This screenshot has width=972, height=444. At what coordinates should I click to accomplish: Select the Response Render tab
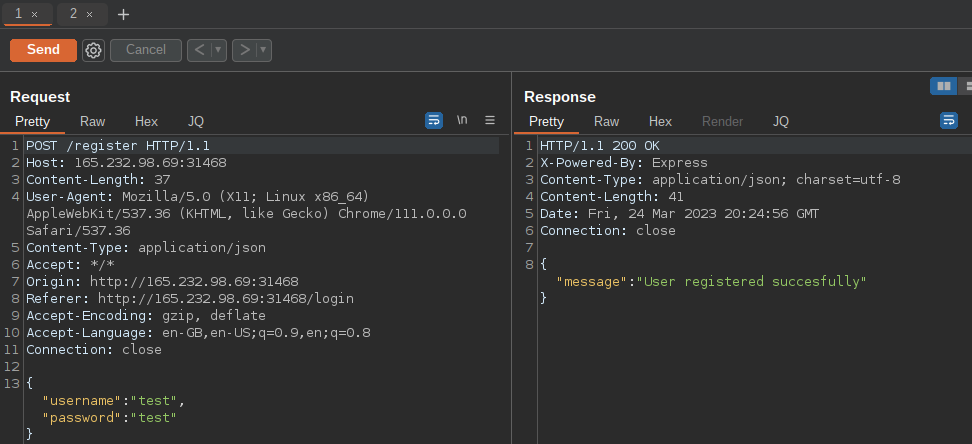click(x=722, y=122)
